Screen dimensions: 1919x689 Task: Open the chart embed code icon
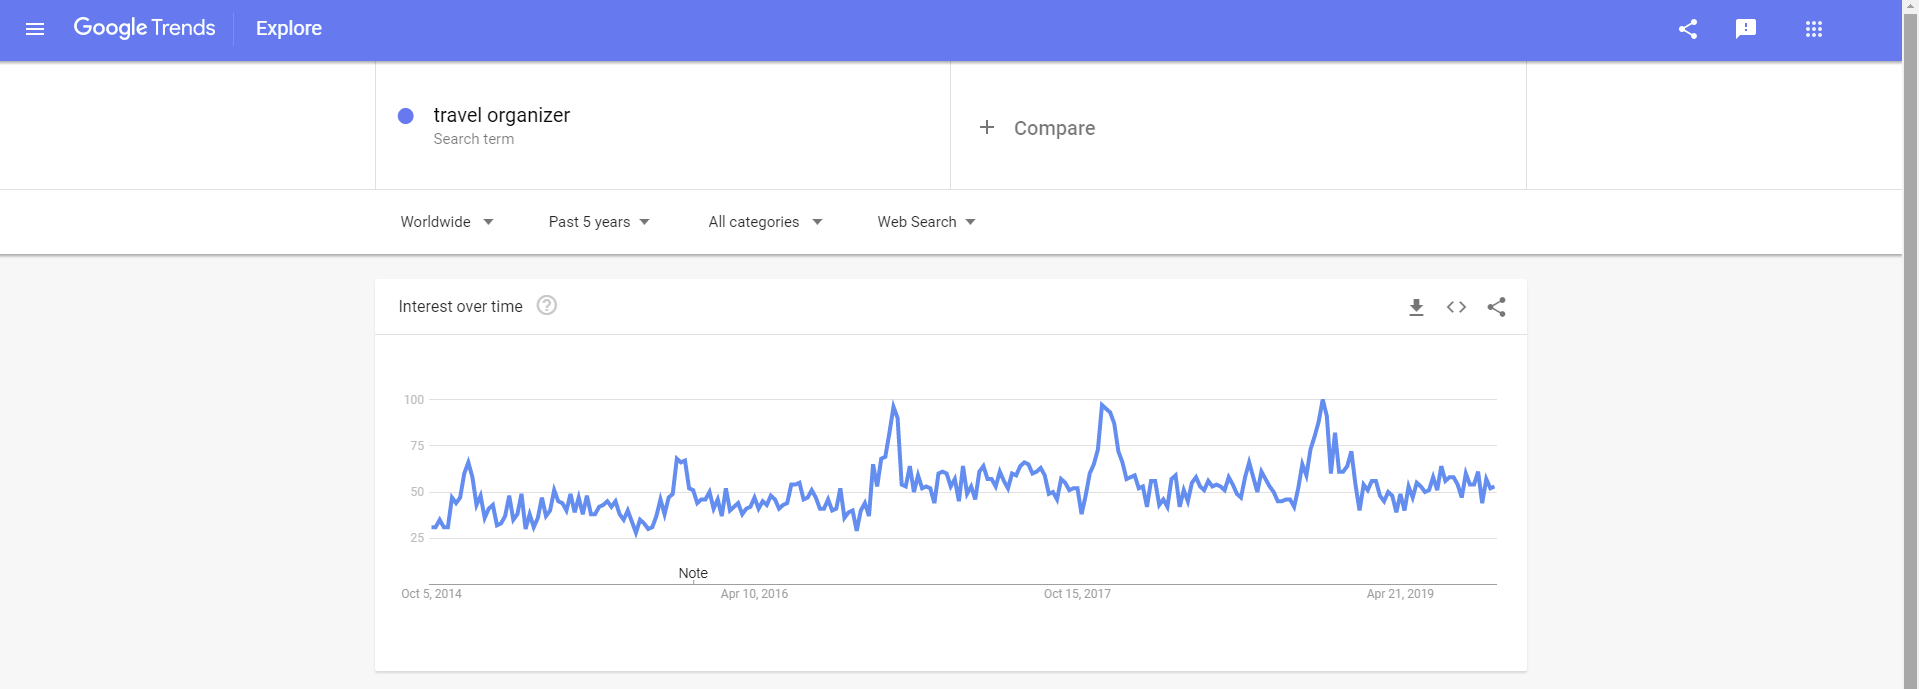pos(1456,307)
